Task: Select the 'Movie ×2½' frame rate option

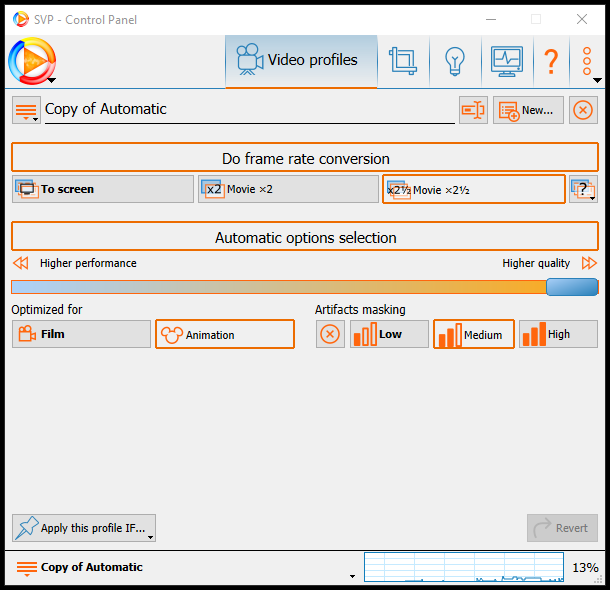Action: click(473, 189)
